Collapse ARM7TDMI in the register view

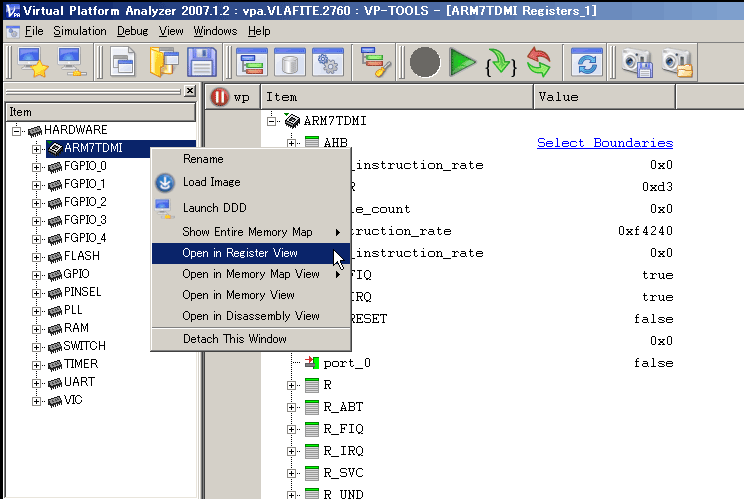pyautogui.click(x=271, y=121)
